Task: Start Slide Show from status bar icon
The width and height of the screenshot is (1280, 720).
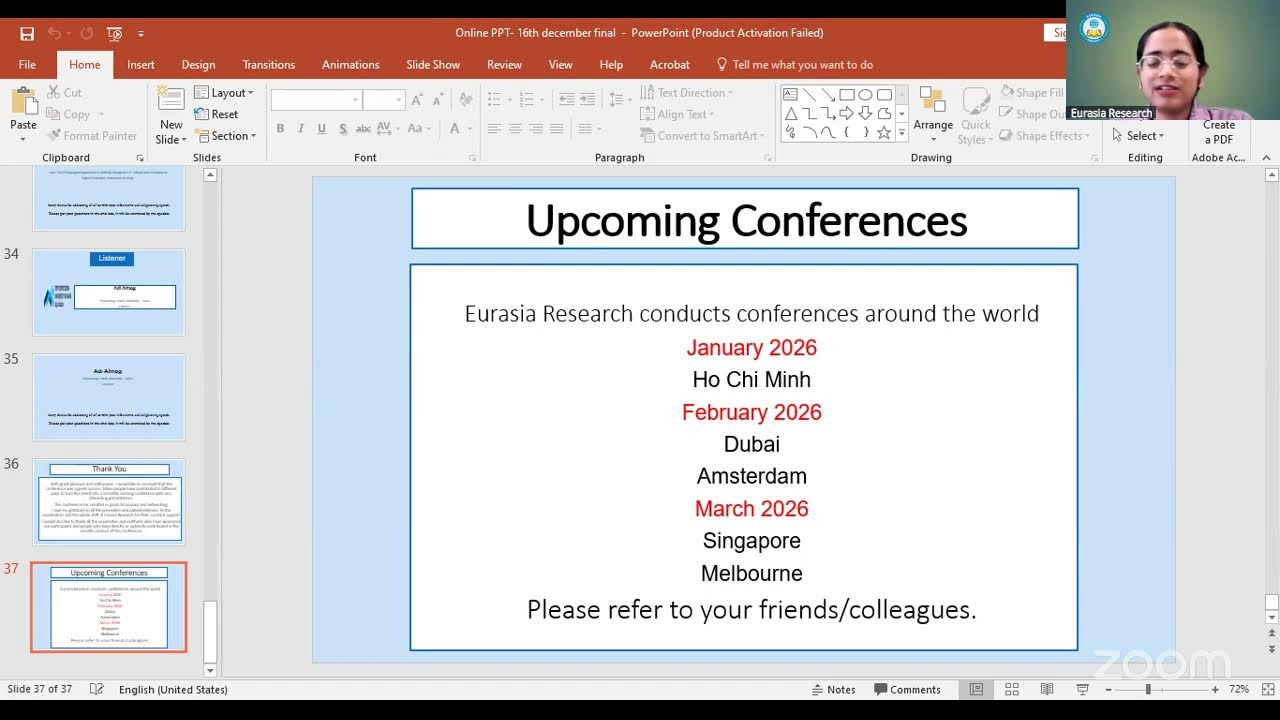Action: [1082, 690]
